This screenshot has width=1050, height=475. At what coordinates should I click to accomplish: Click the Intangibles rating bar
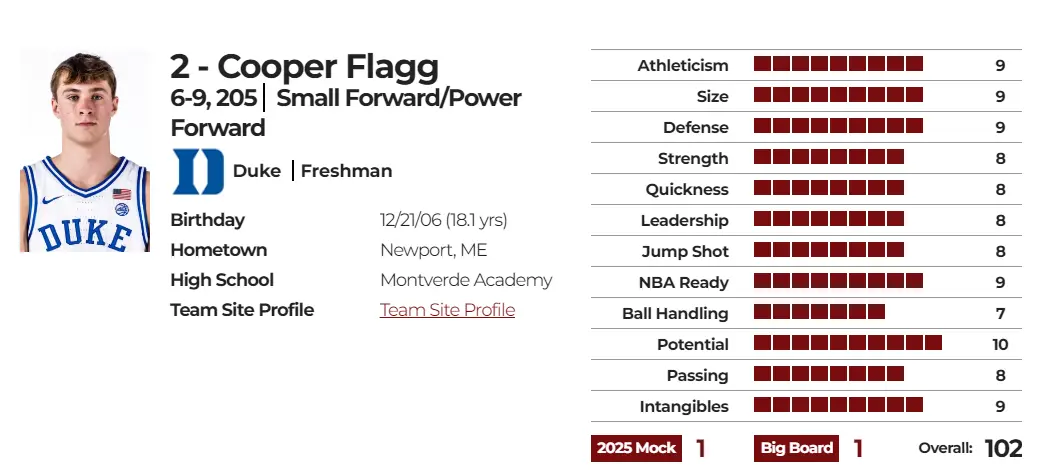click(838, 406)
